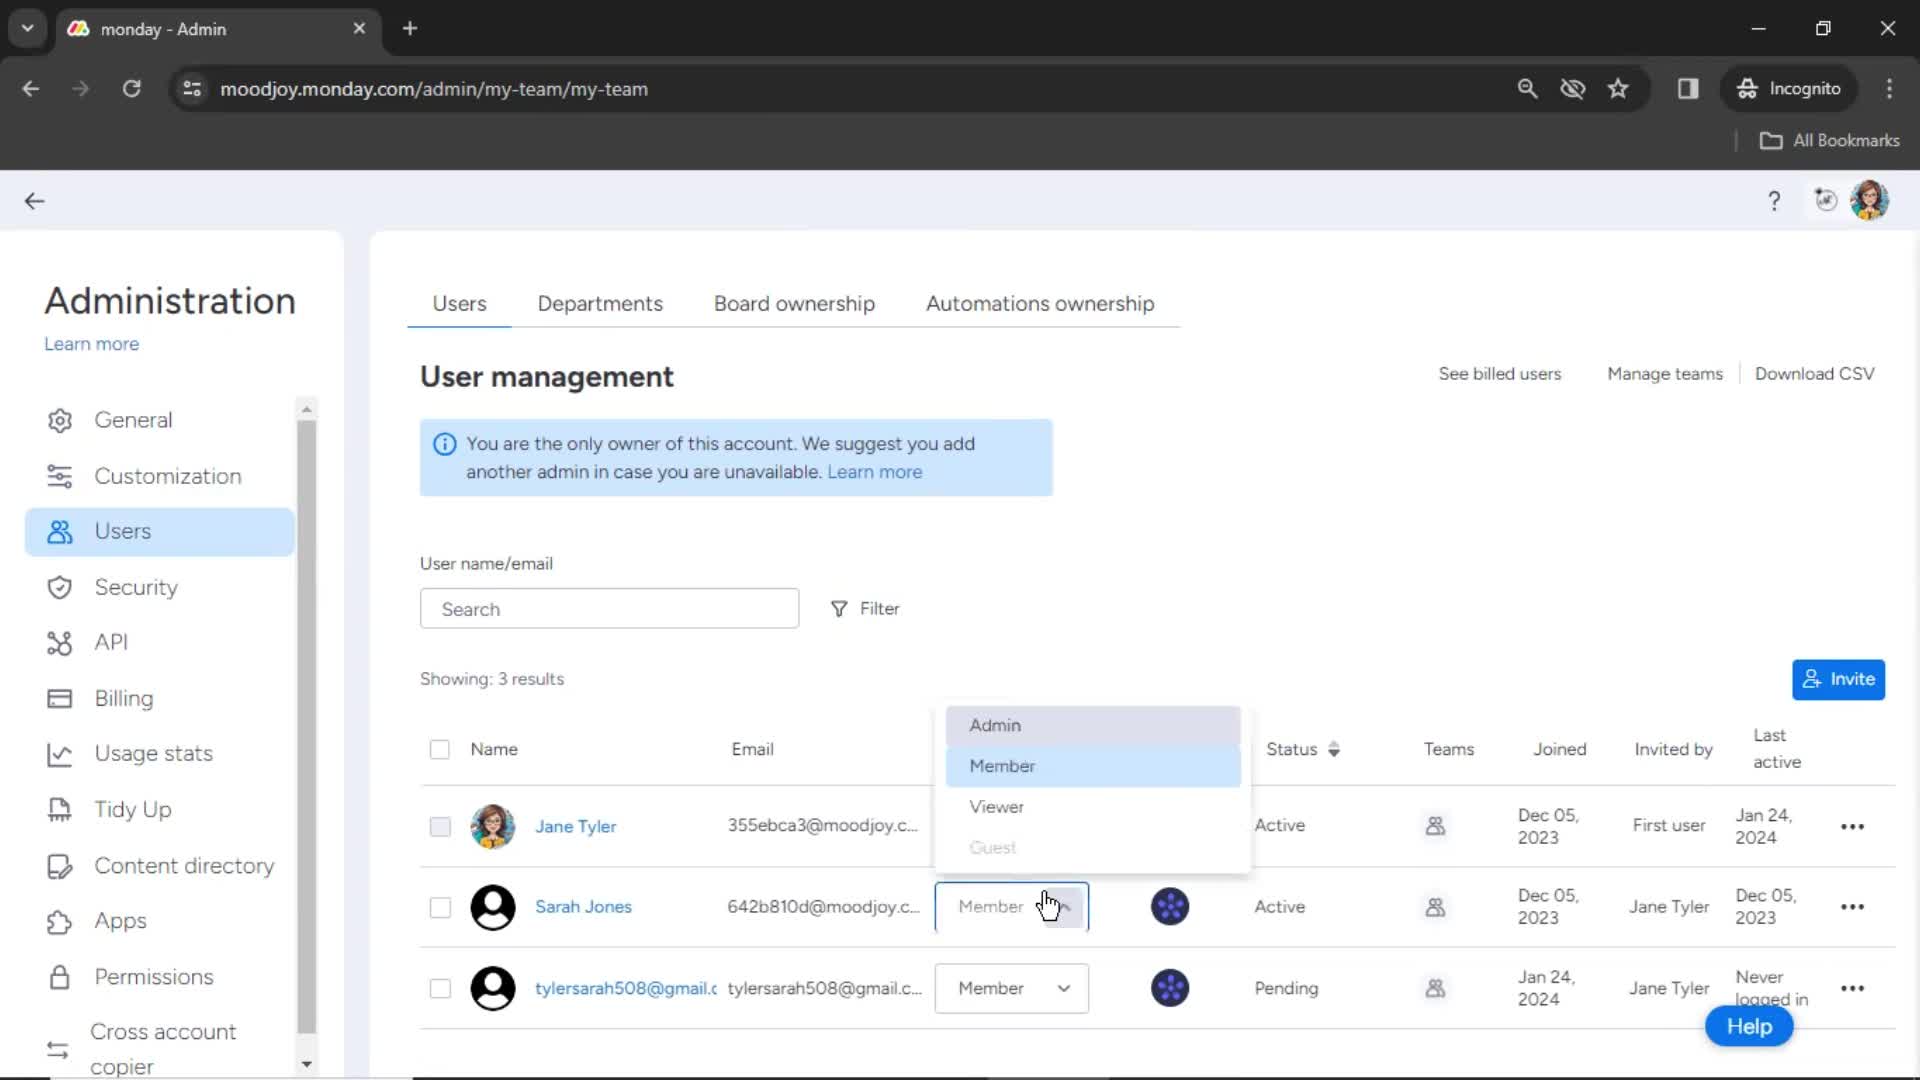
Task: Click the administration back arrow
Action: 34,201
